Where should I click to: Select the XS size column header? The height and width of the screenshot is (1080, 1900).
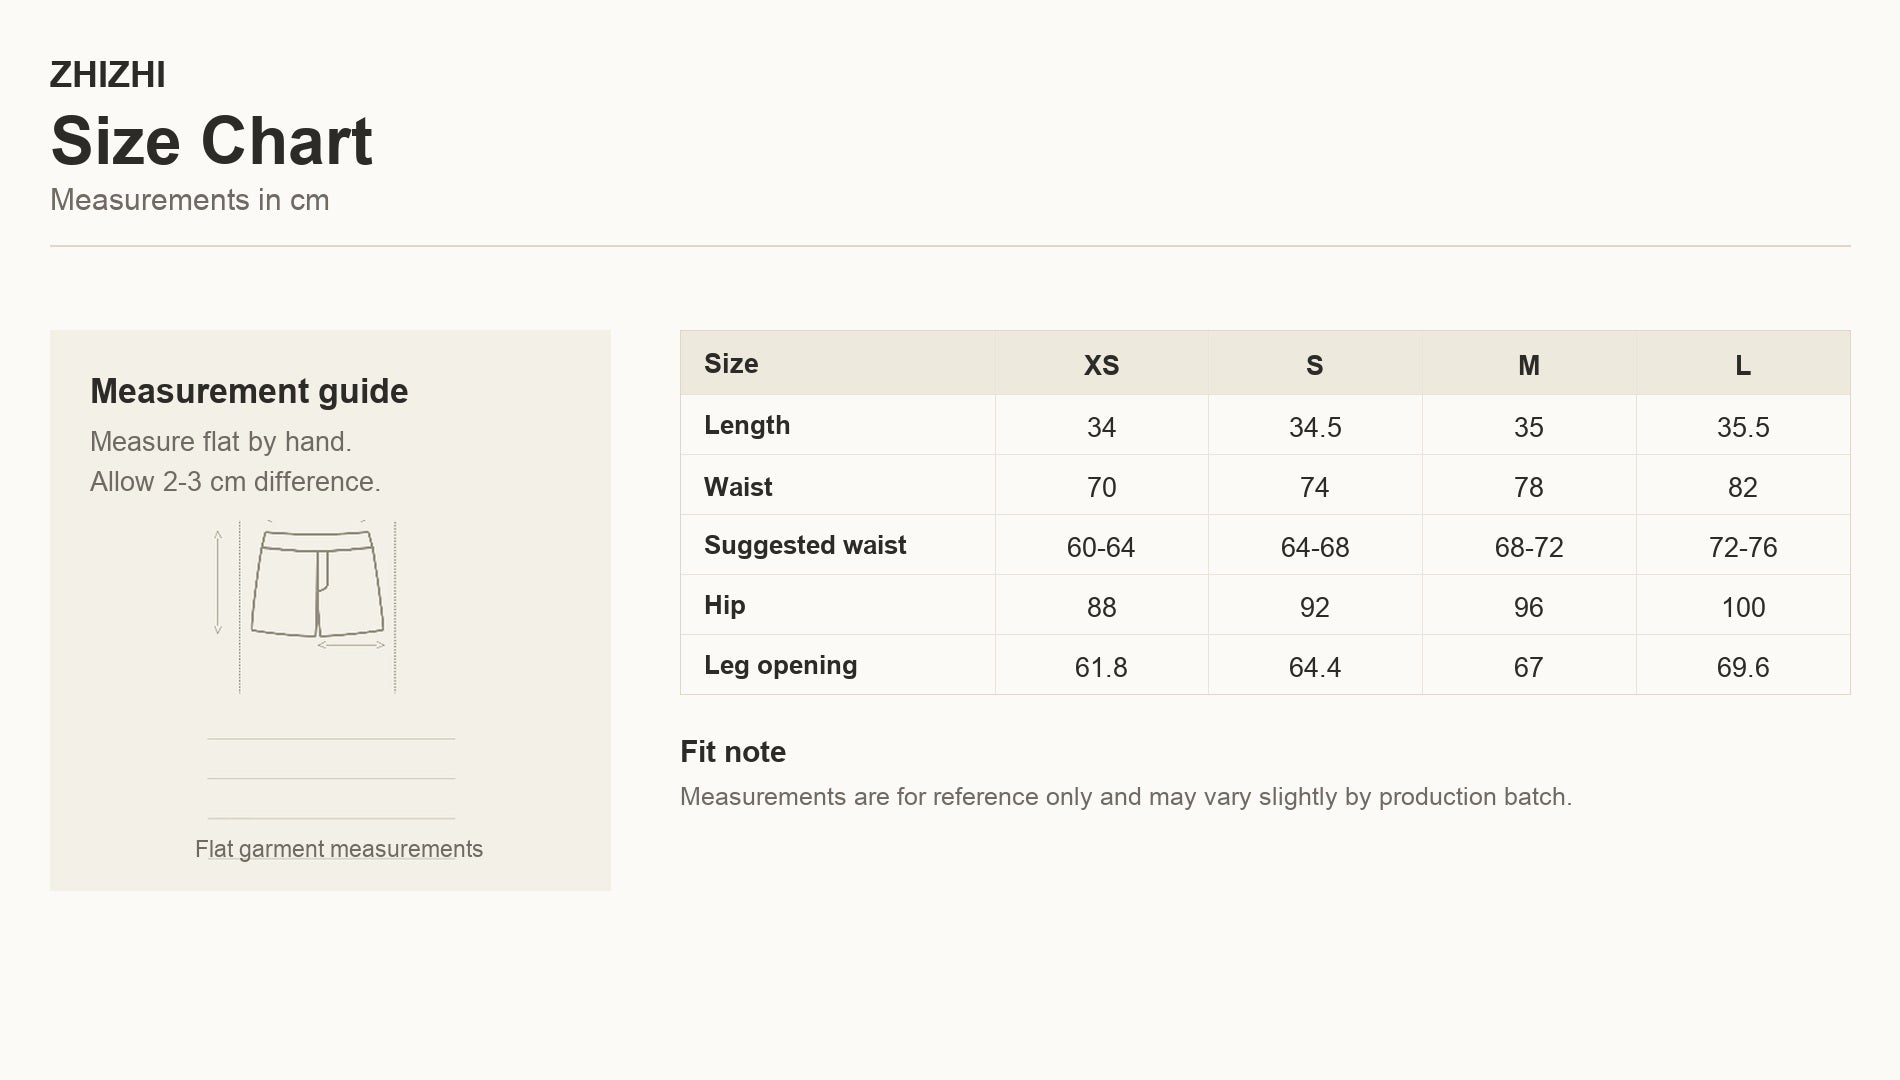1101,365
